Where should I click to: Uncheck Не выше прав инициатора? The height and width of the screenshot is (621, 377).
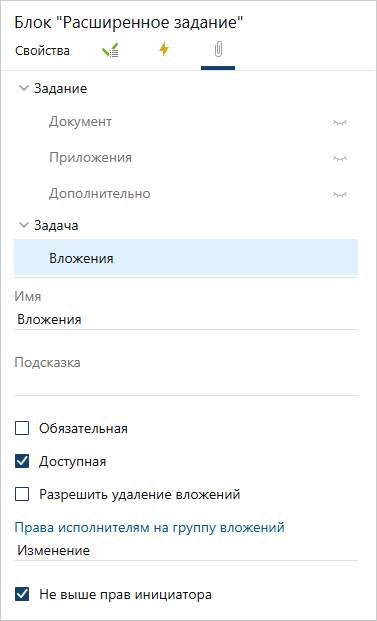22,594
